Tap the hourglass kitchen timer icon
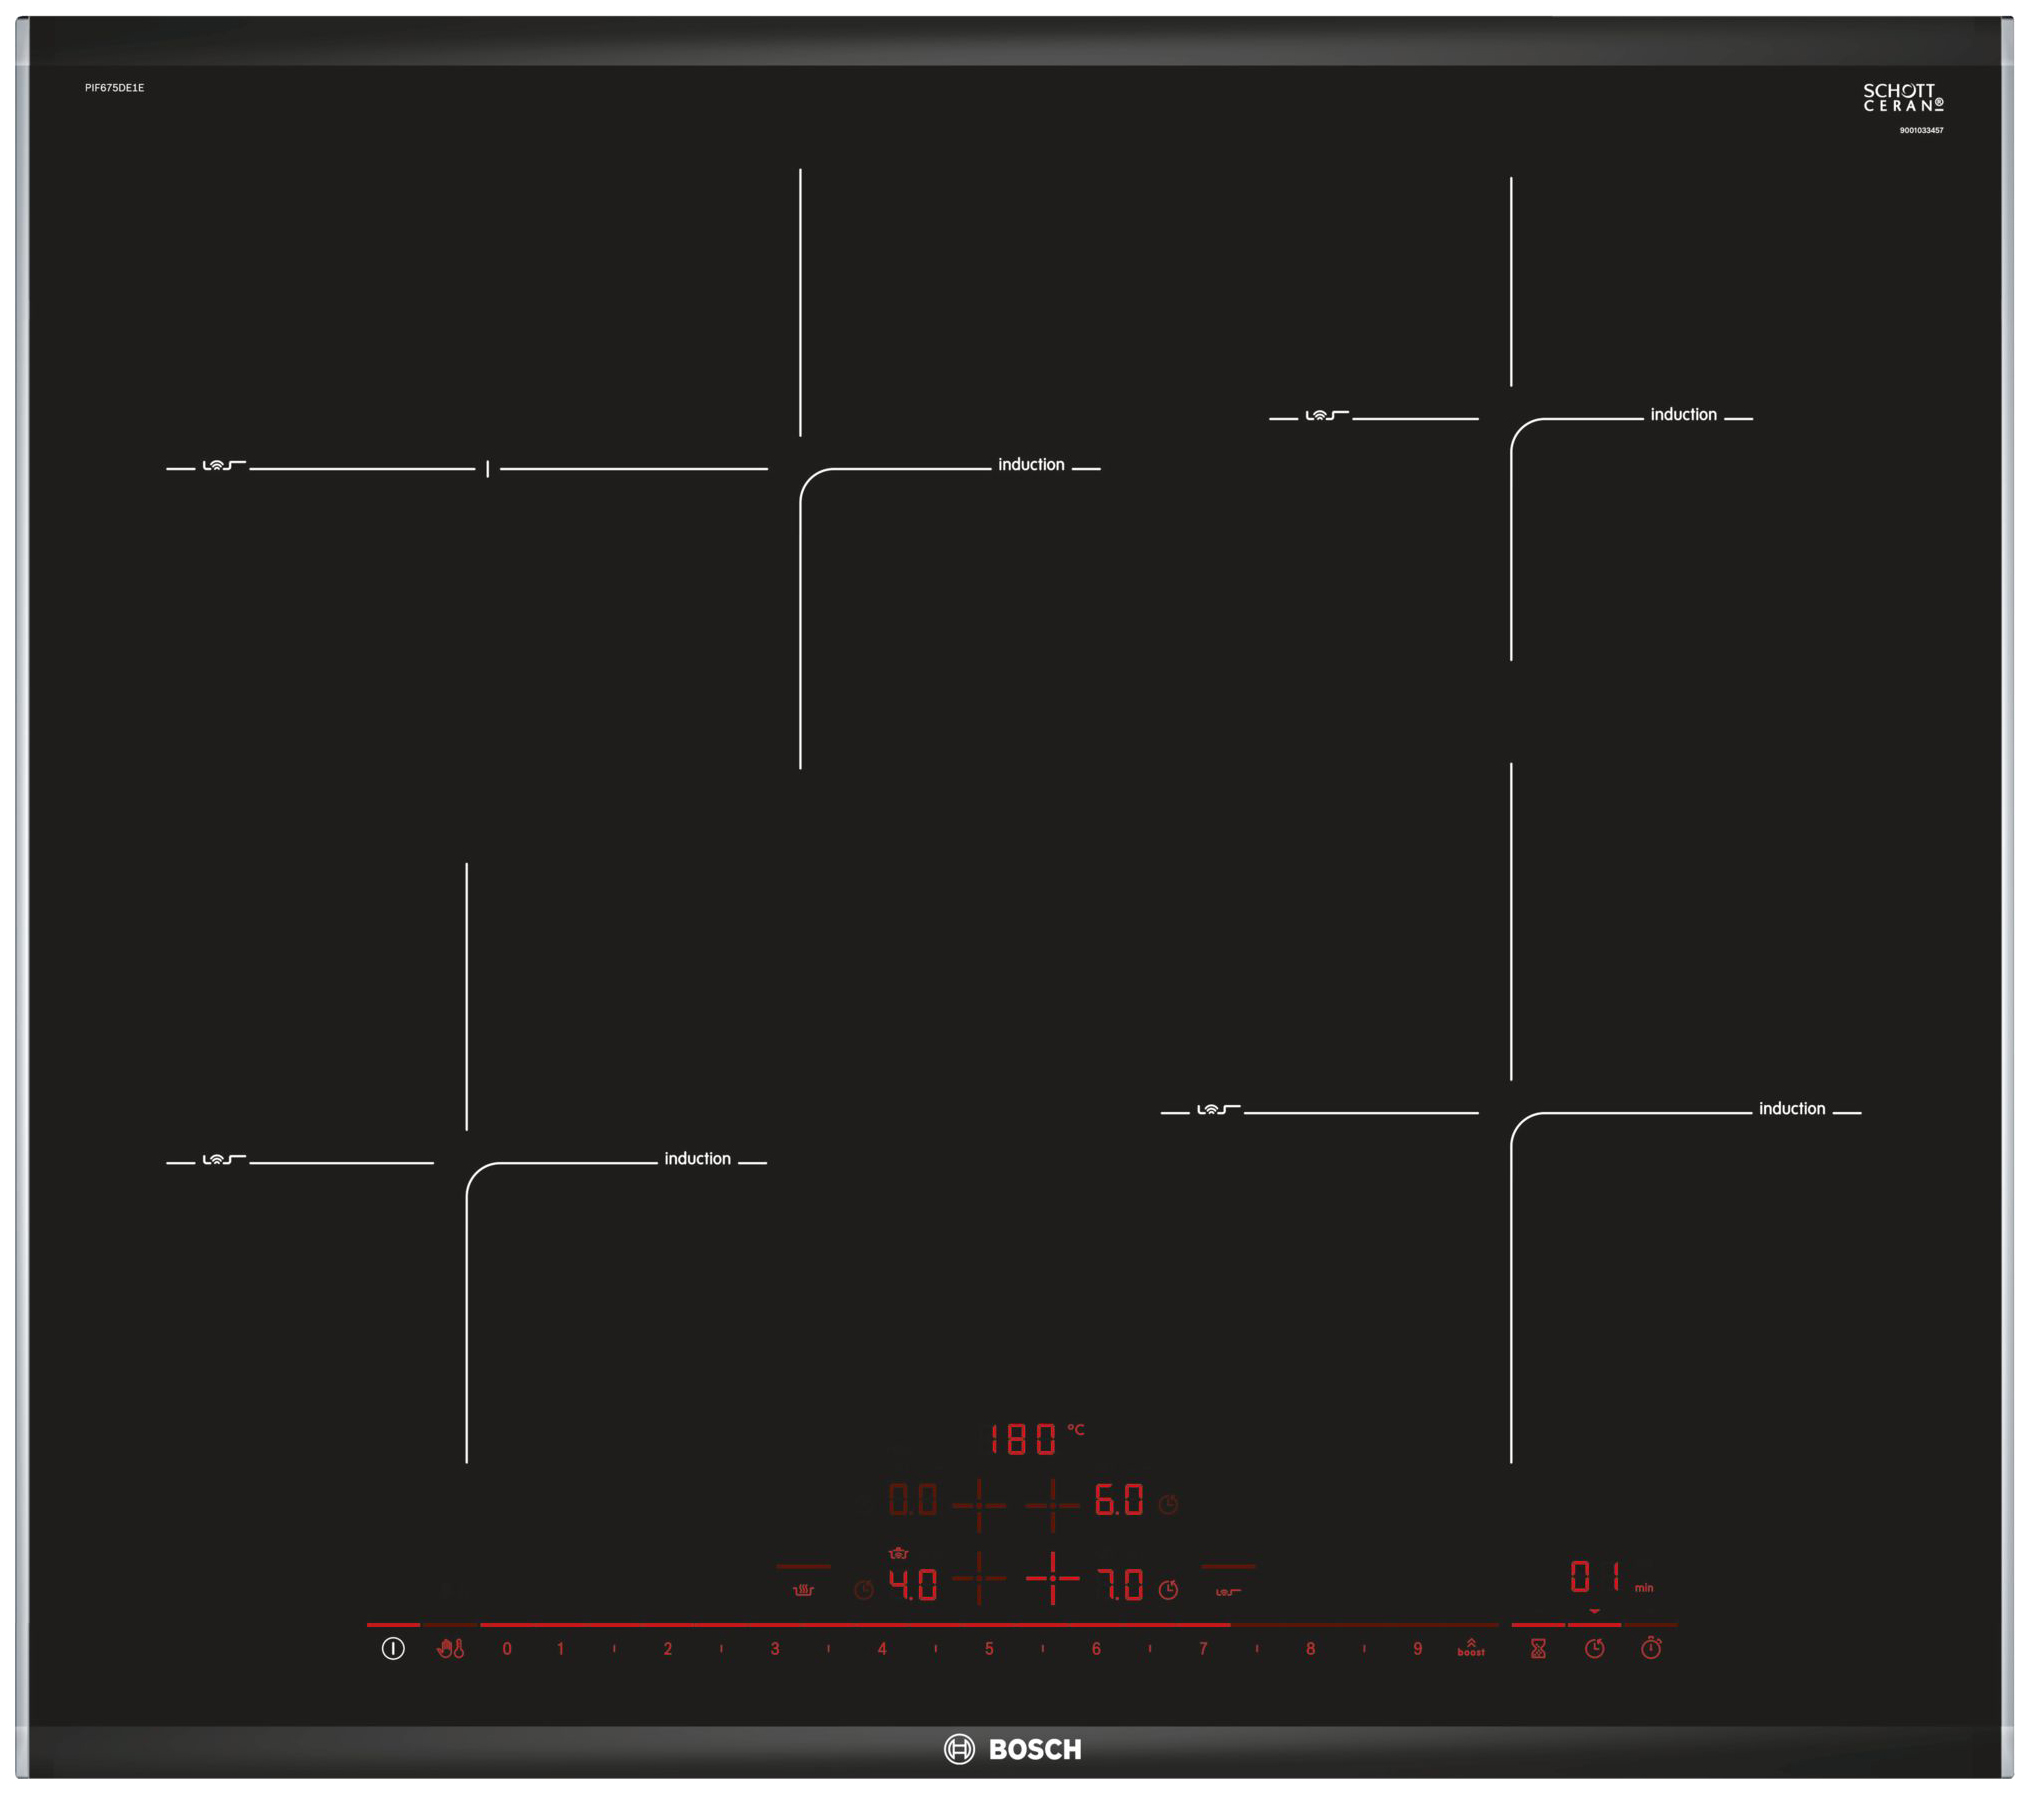 point(1538,1648)
